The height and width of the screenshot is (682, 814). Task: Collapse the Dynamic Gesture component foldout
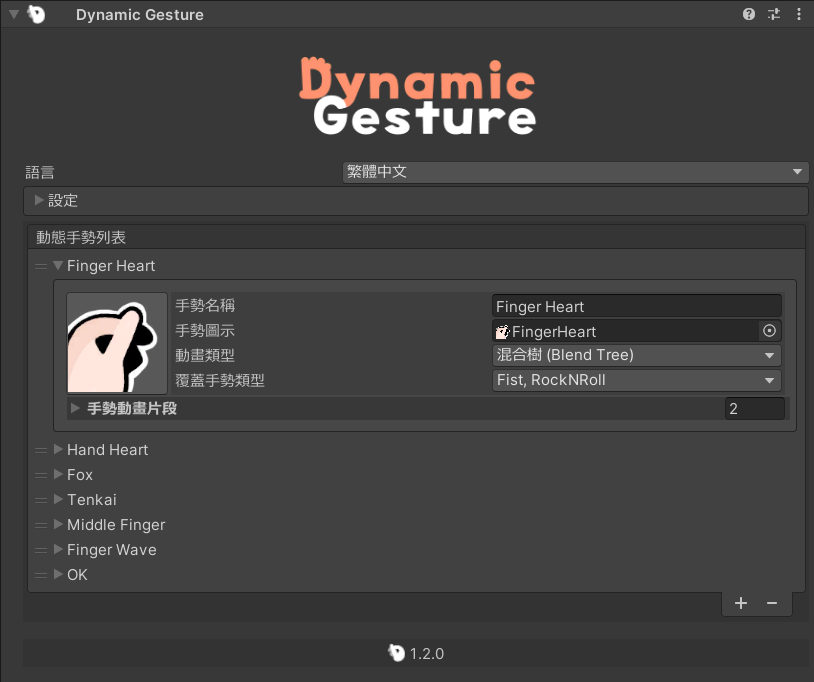(x=13, y=14)
